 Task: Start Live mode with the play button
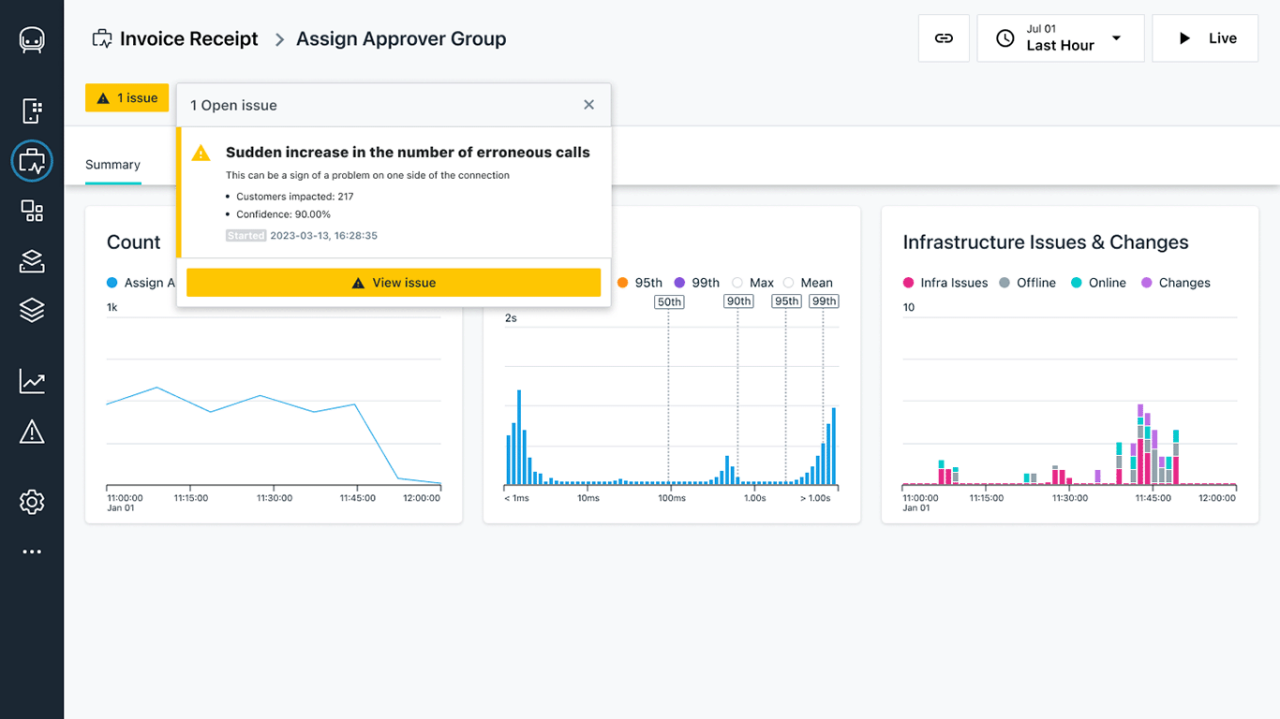pyautogui.click(x=1205, y=38)
